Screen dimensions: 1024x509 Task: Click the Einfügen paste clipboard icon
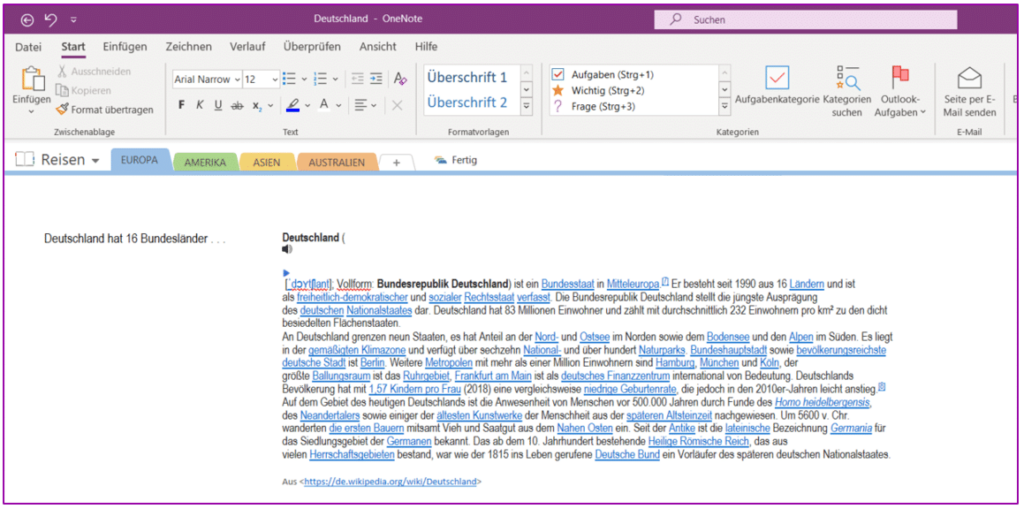click(31, 79)
